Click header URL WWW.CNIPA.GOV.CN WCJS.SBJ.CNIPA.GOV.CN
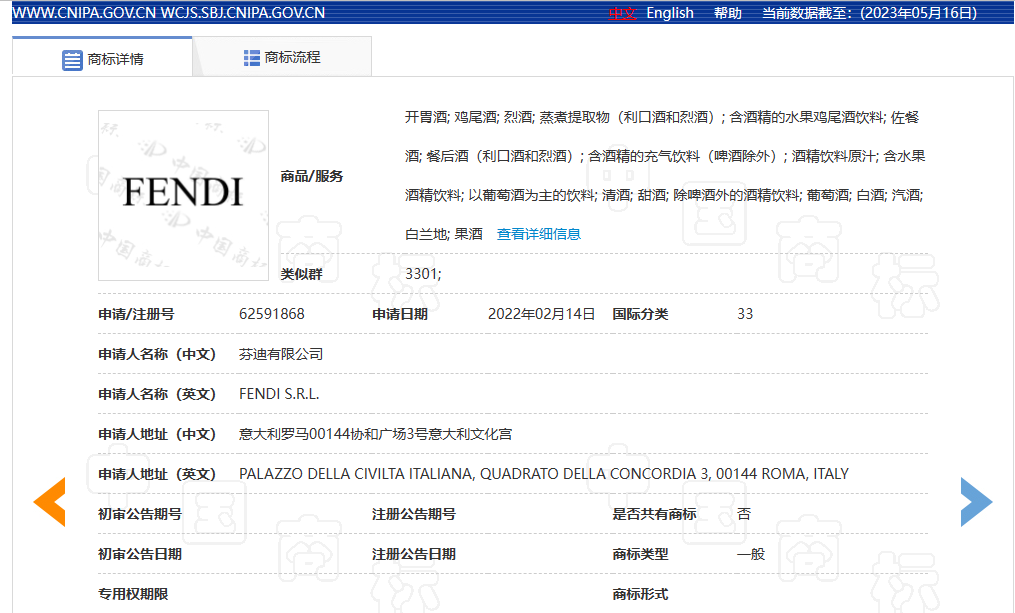This screenshot has width=1015, height=613. coord(168,13)
